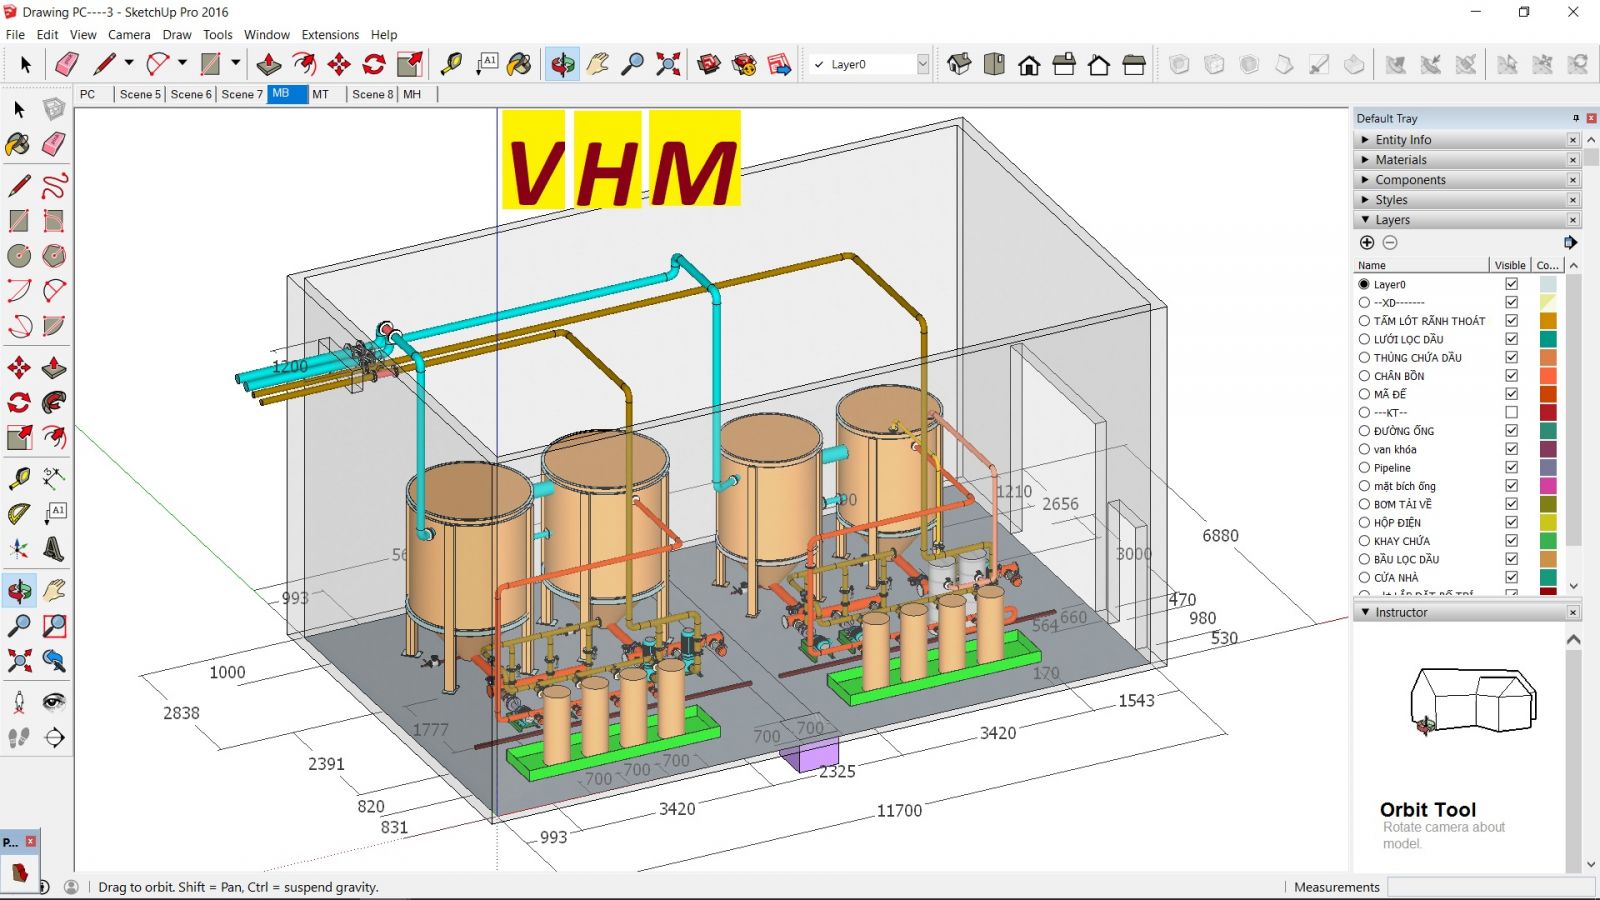
Task: Toggle visibility of ĐƯỜNG ỐNG layer
Action: (1511, 430)
